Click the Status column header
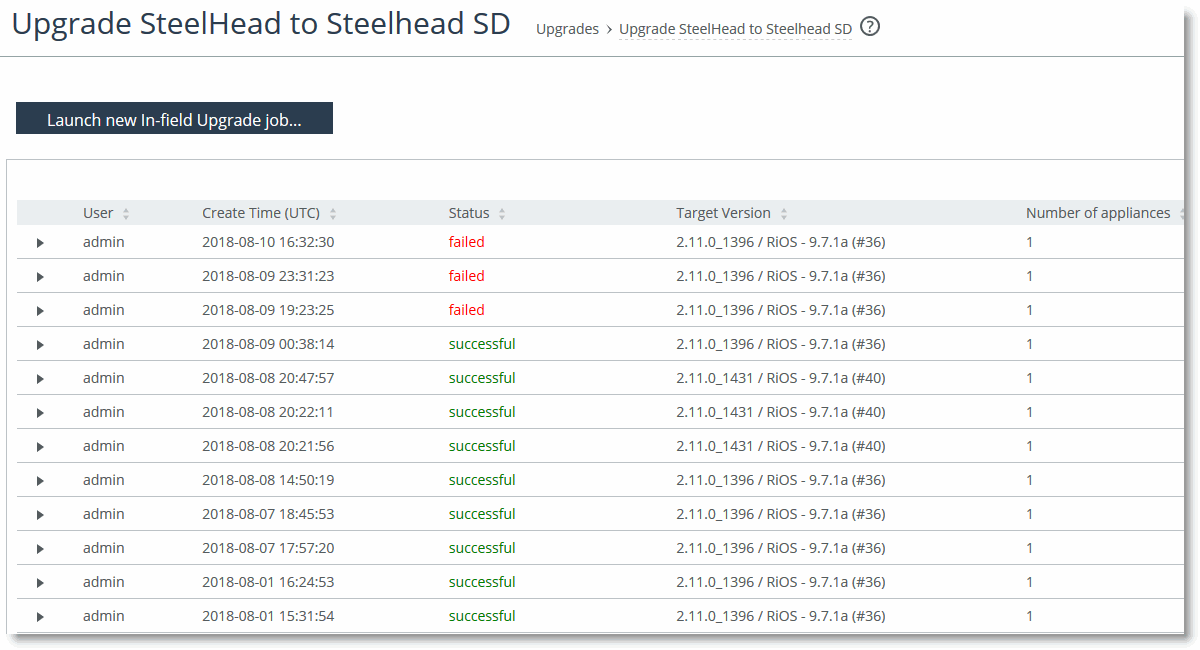Screen dimensions: 1200x650 pos(469,213)
